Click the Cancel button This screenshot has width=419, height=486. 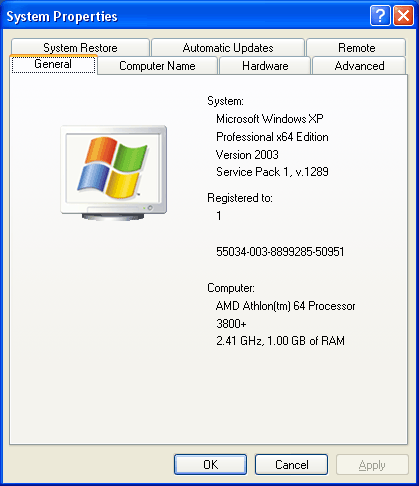click(291, 464)
